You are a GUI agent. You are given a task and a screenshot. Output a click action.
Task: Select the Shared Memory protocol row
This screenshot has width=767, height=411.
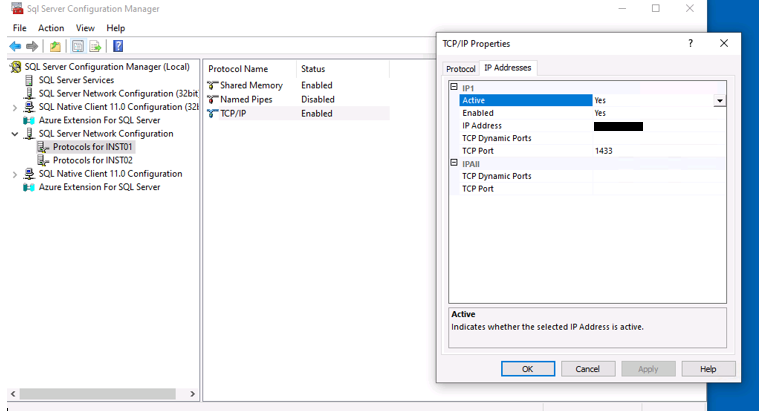point(251,86)
